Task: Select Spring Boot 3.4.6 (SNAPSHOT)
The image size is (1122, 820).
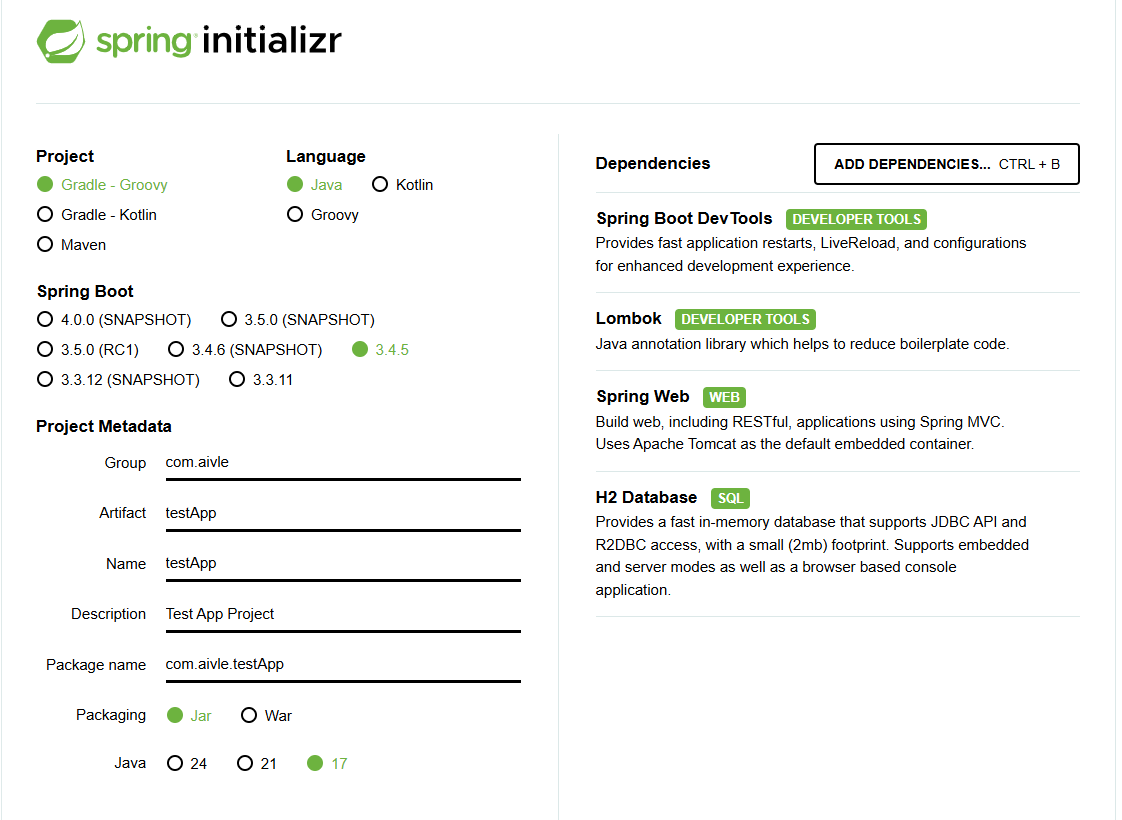Action: pyautogui.click(x=245, y=349)
